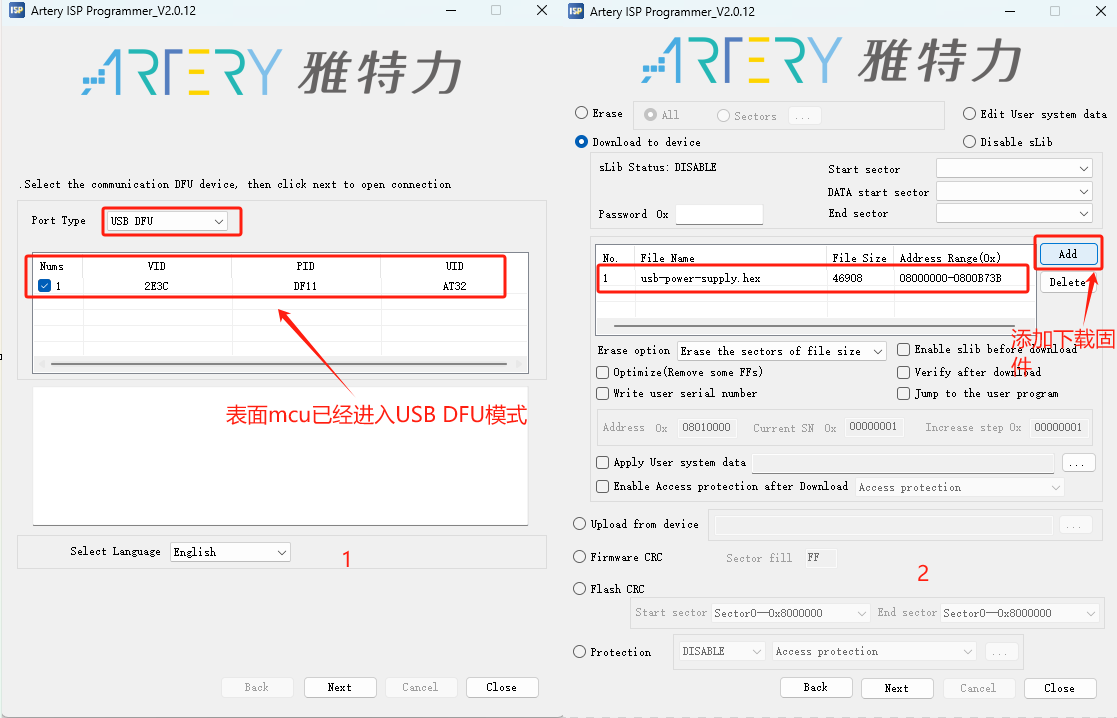Open the DATA start sector dropdown
1117x718 pixels.
1014,192
